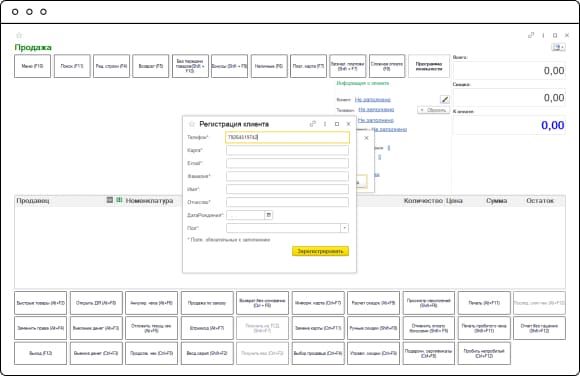Click Просмотр накоплений (Shift+F6) button
Viewport: 580px width, 376px height.
tap(429, 303)
